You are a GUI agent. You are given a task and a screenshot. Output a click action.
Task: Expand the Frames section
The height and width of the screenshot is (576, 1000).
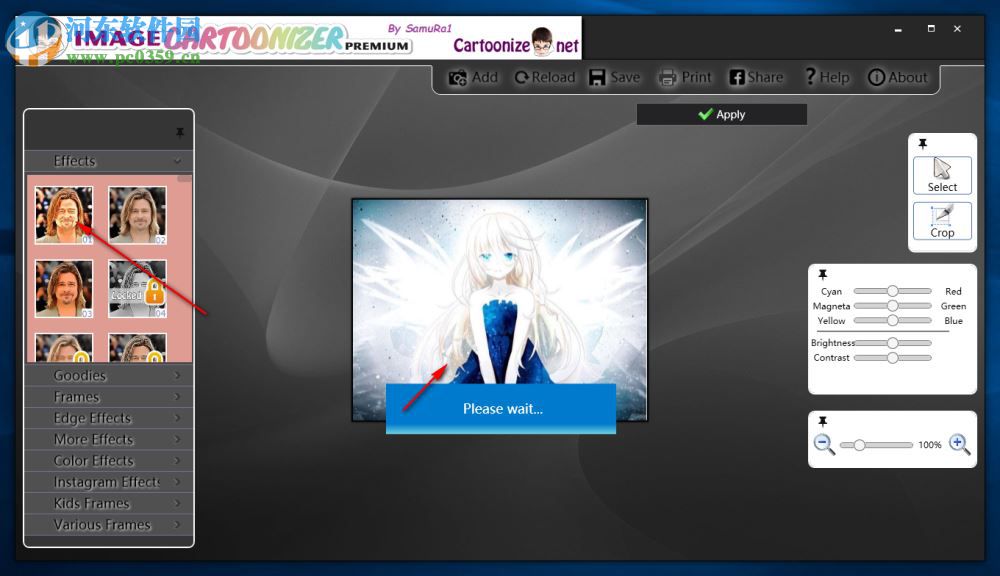point(108,397)
